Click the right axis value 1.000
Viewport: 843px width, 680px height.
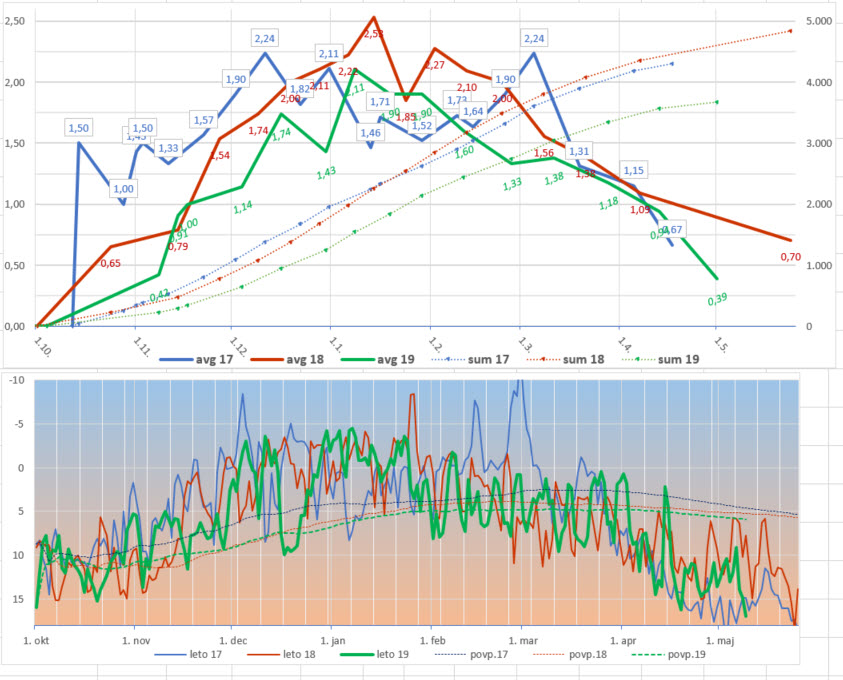point(819,266)
